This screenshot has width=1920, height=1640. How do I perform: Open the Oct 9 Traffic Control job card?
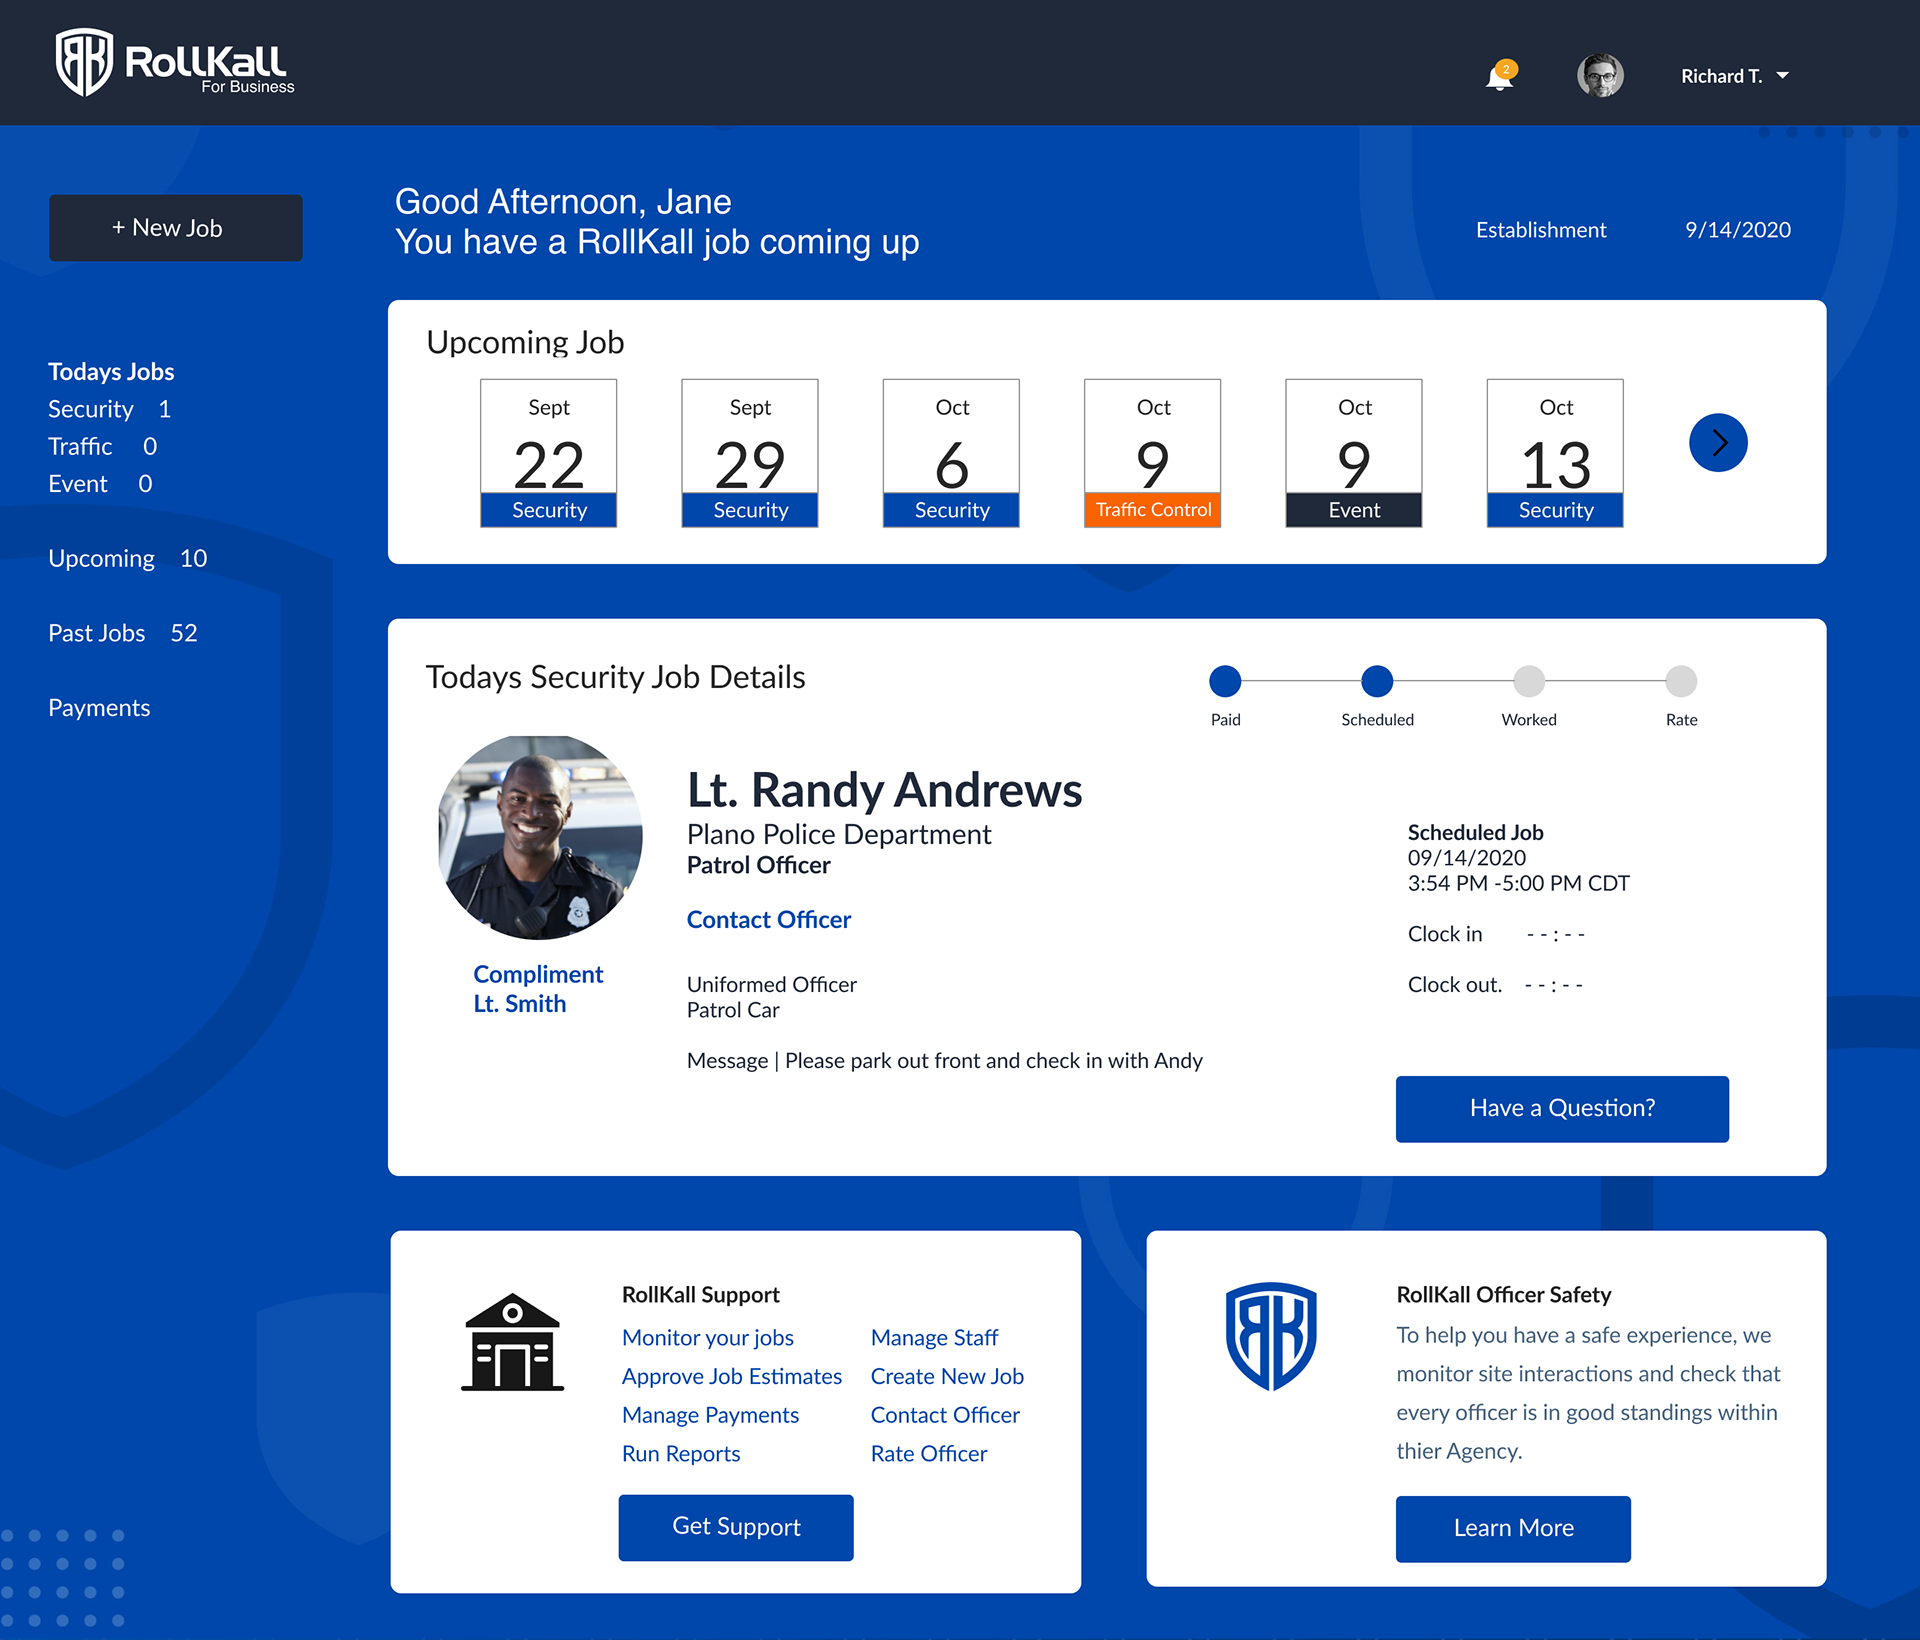[x=1152, y=453]
